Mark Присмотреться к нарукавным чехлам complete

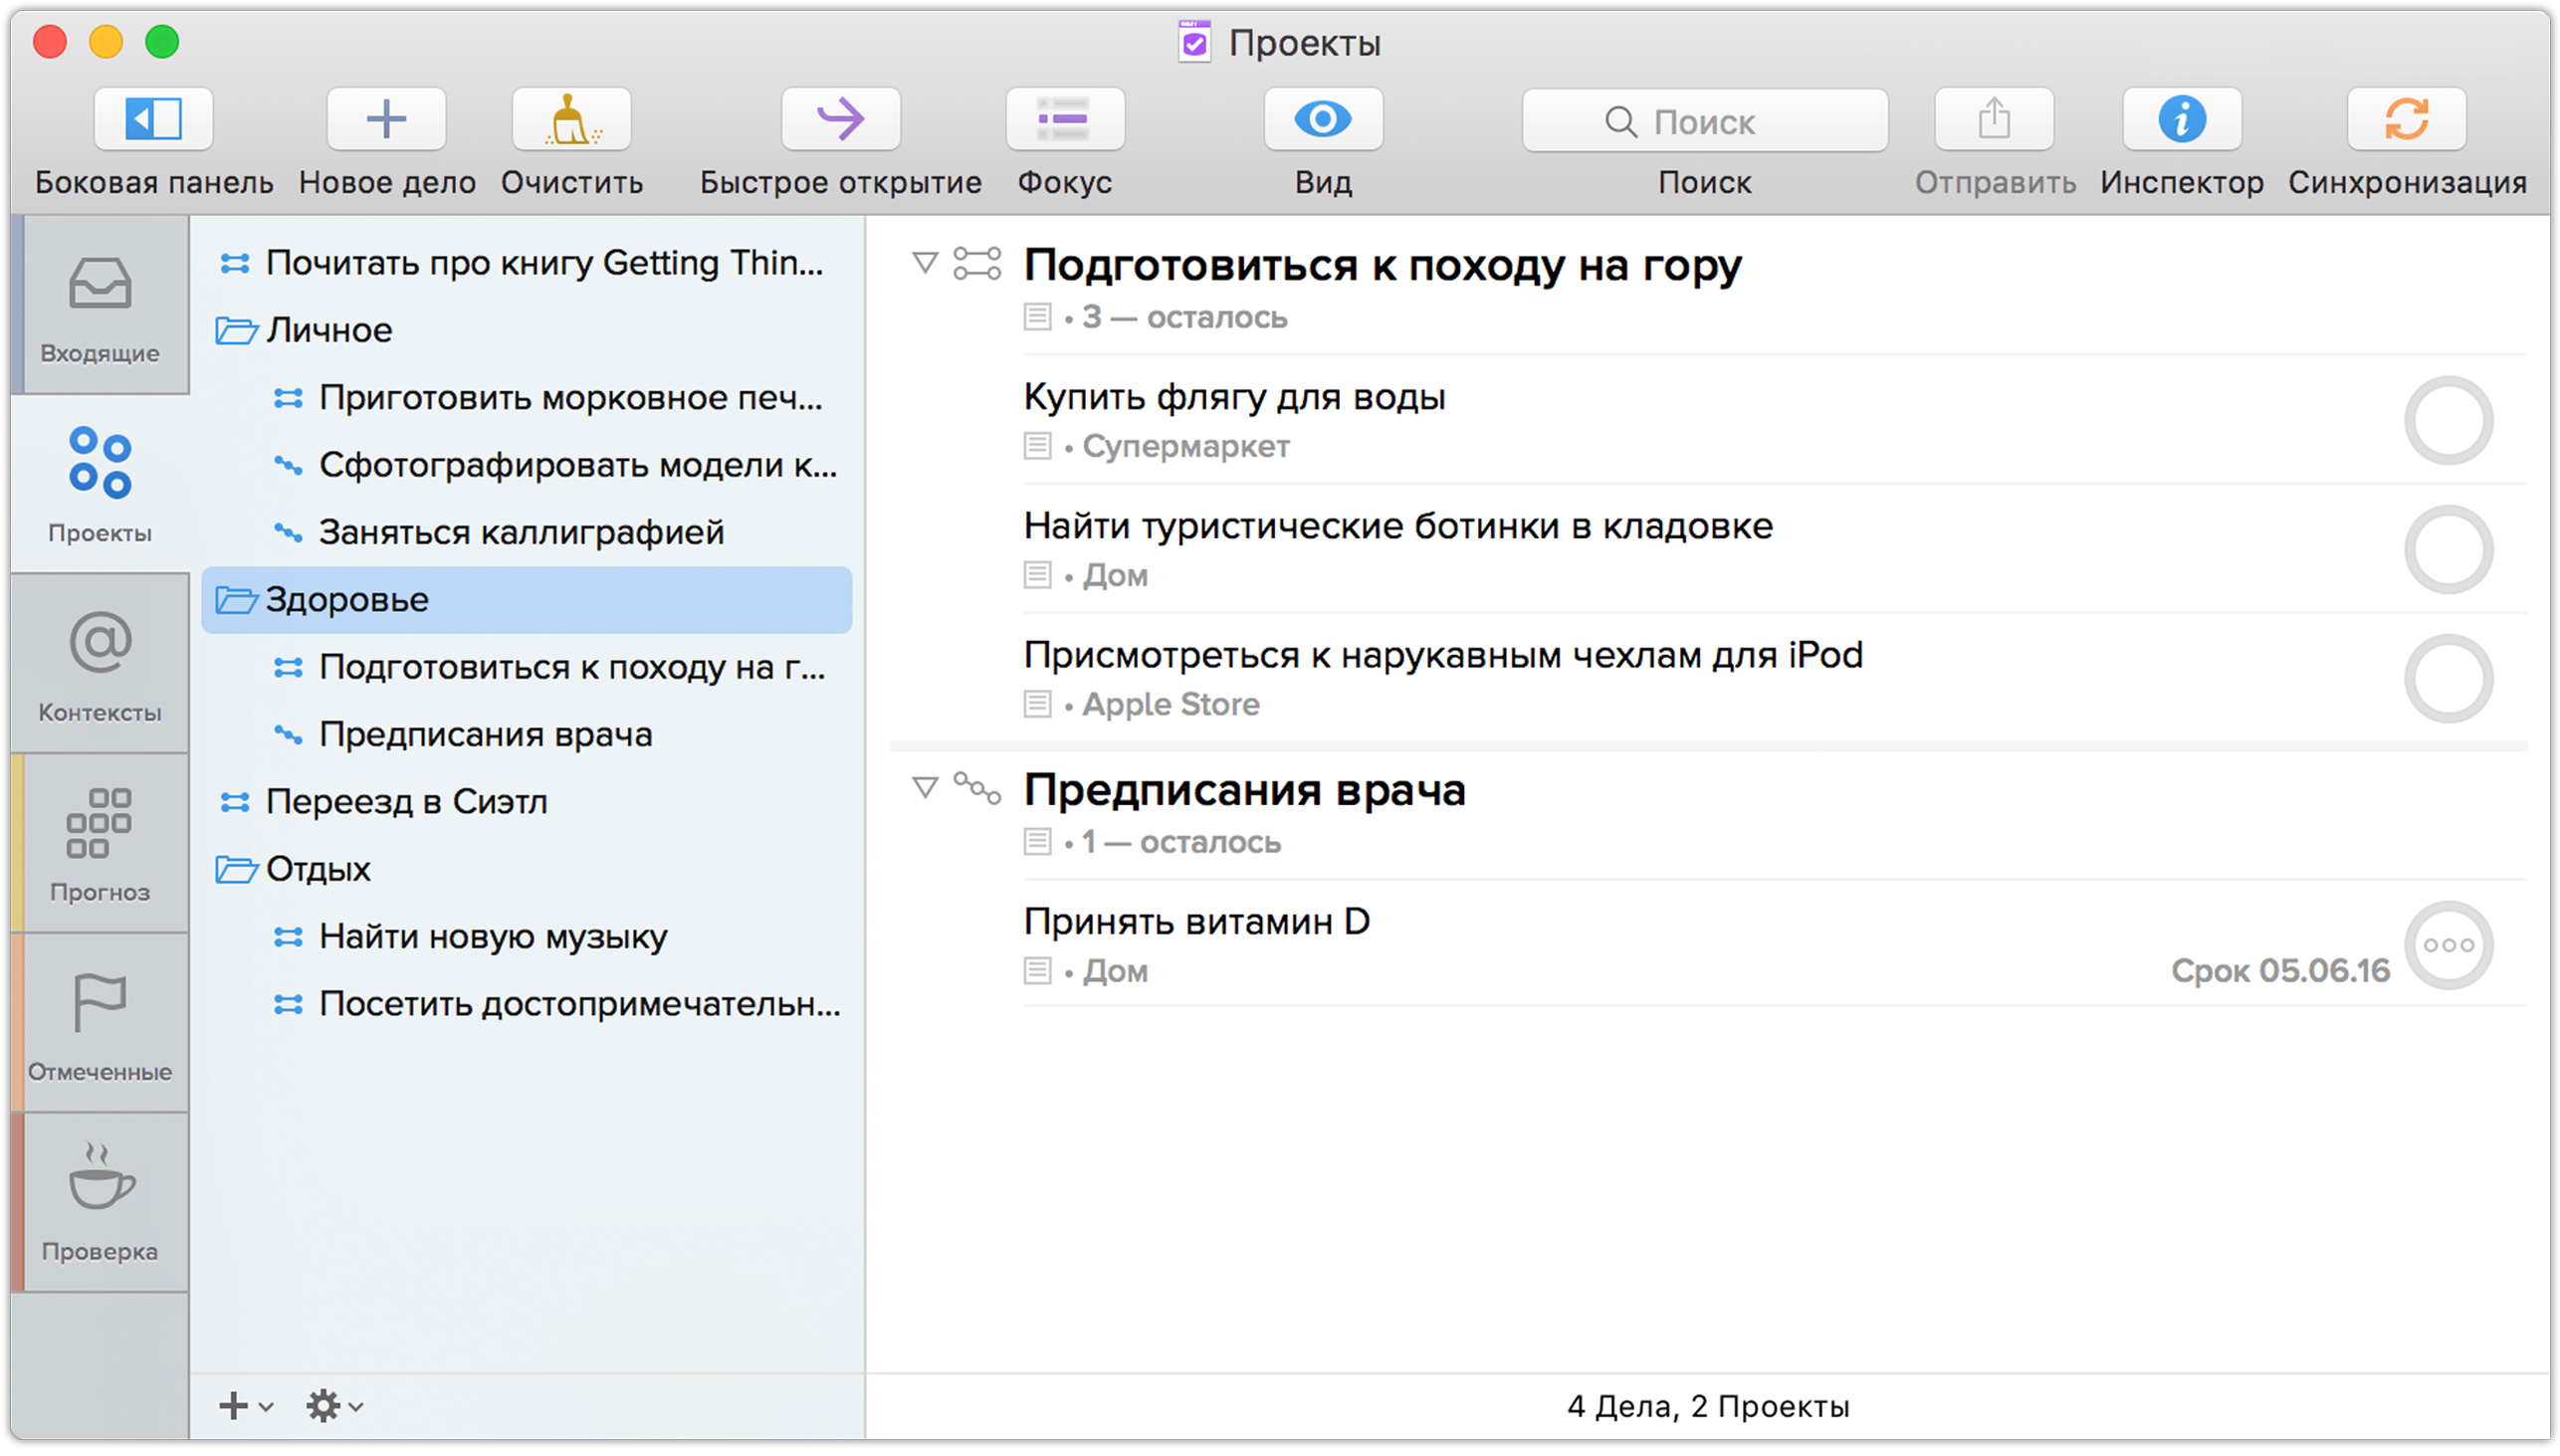[x=2448, y=678]
